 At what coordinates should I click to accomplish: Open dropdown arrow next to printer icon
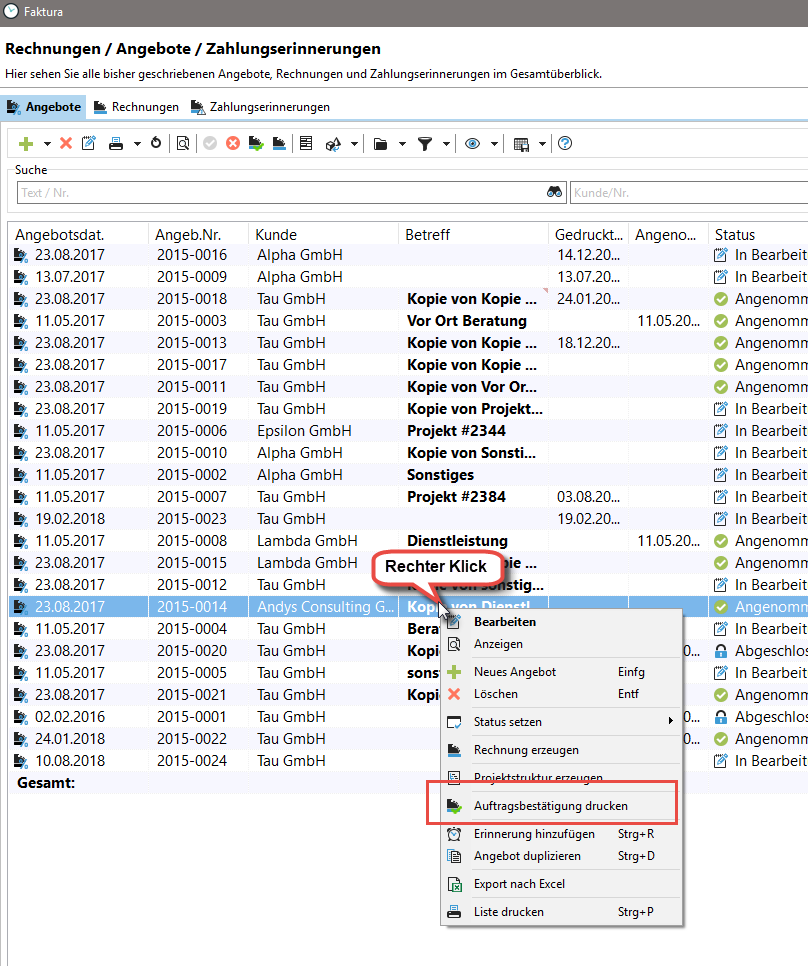tap(137, 144)
